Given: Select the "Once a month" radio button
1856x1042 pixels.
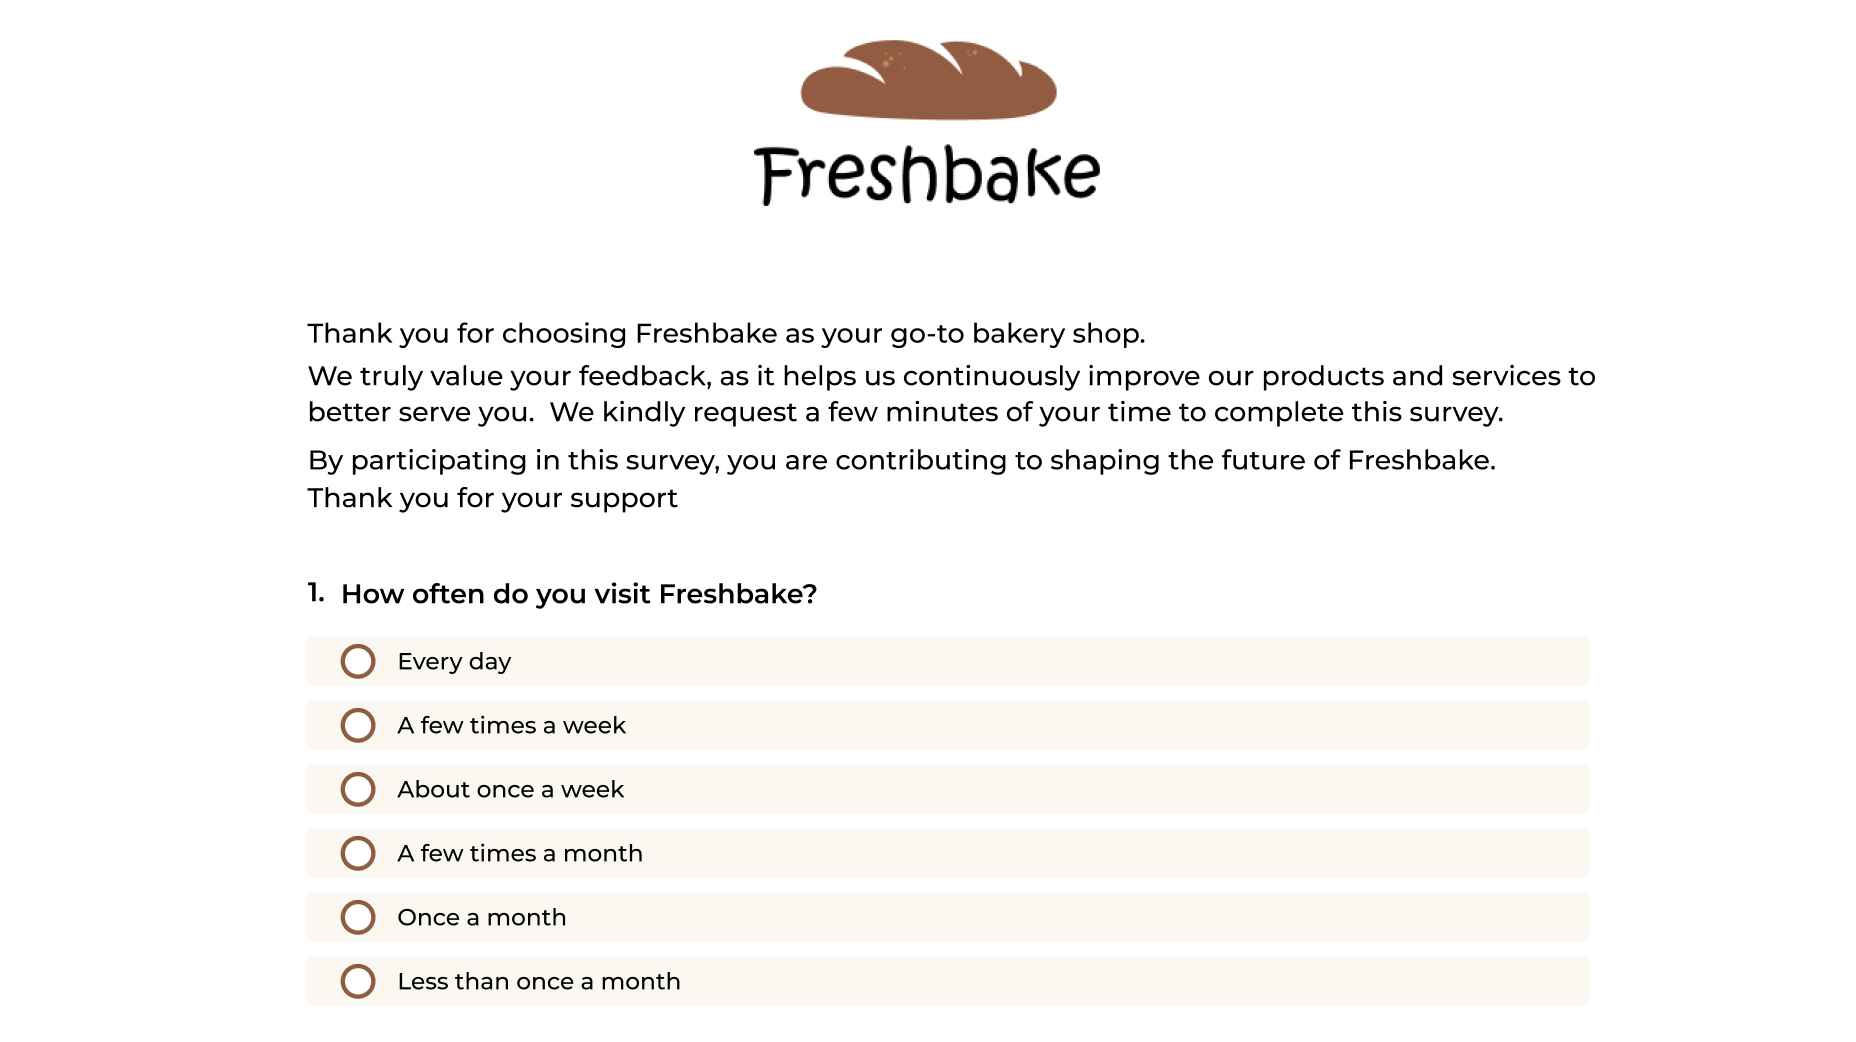Looking at the screenshot, I should pyautogui.click(x=358, y=917).
